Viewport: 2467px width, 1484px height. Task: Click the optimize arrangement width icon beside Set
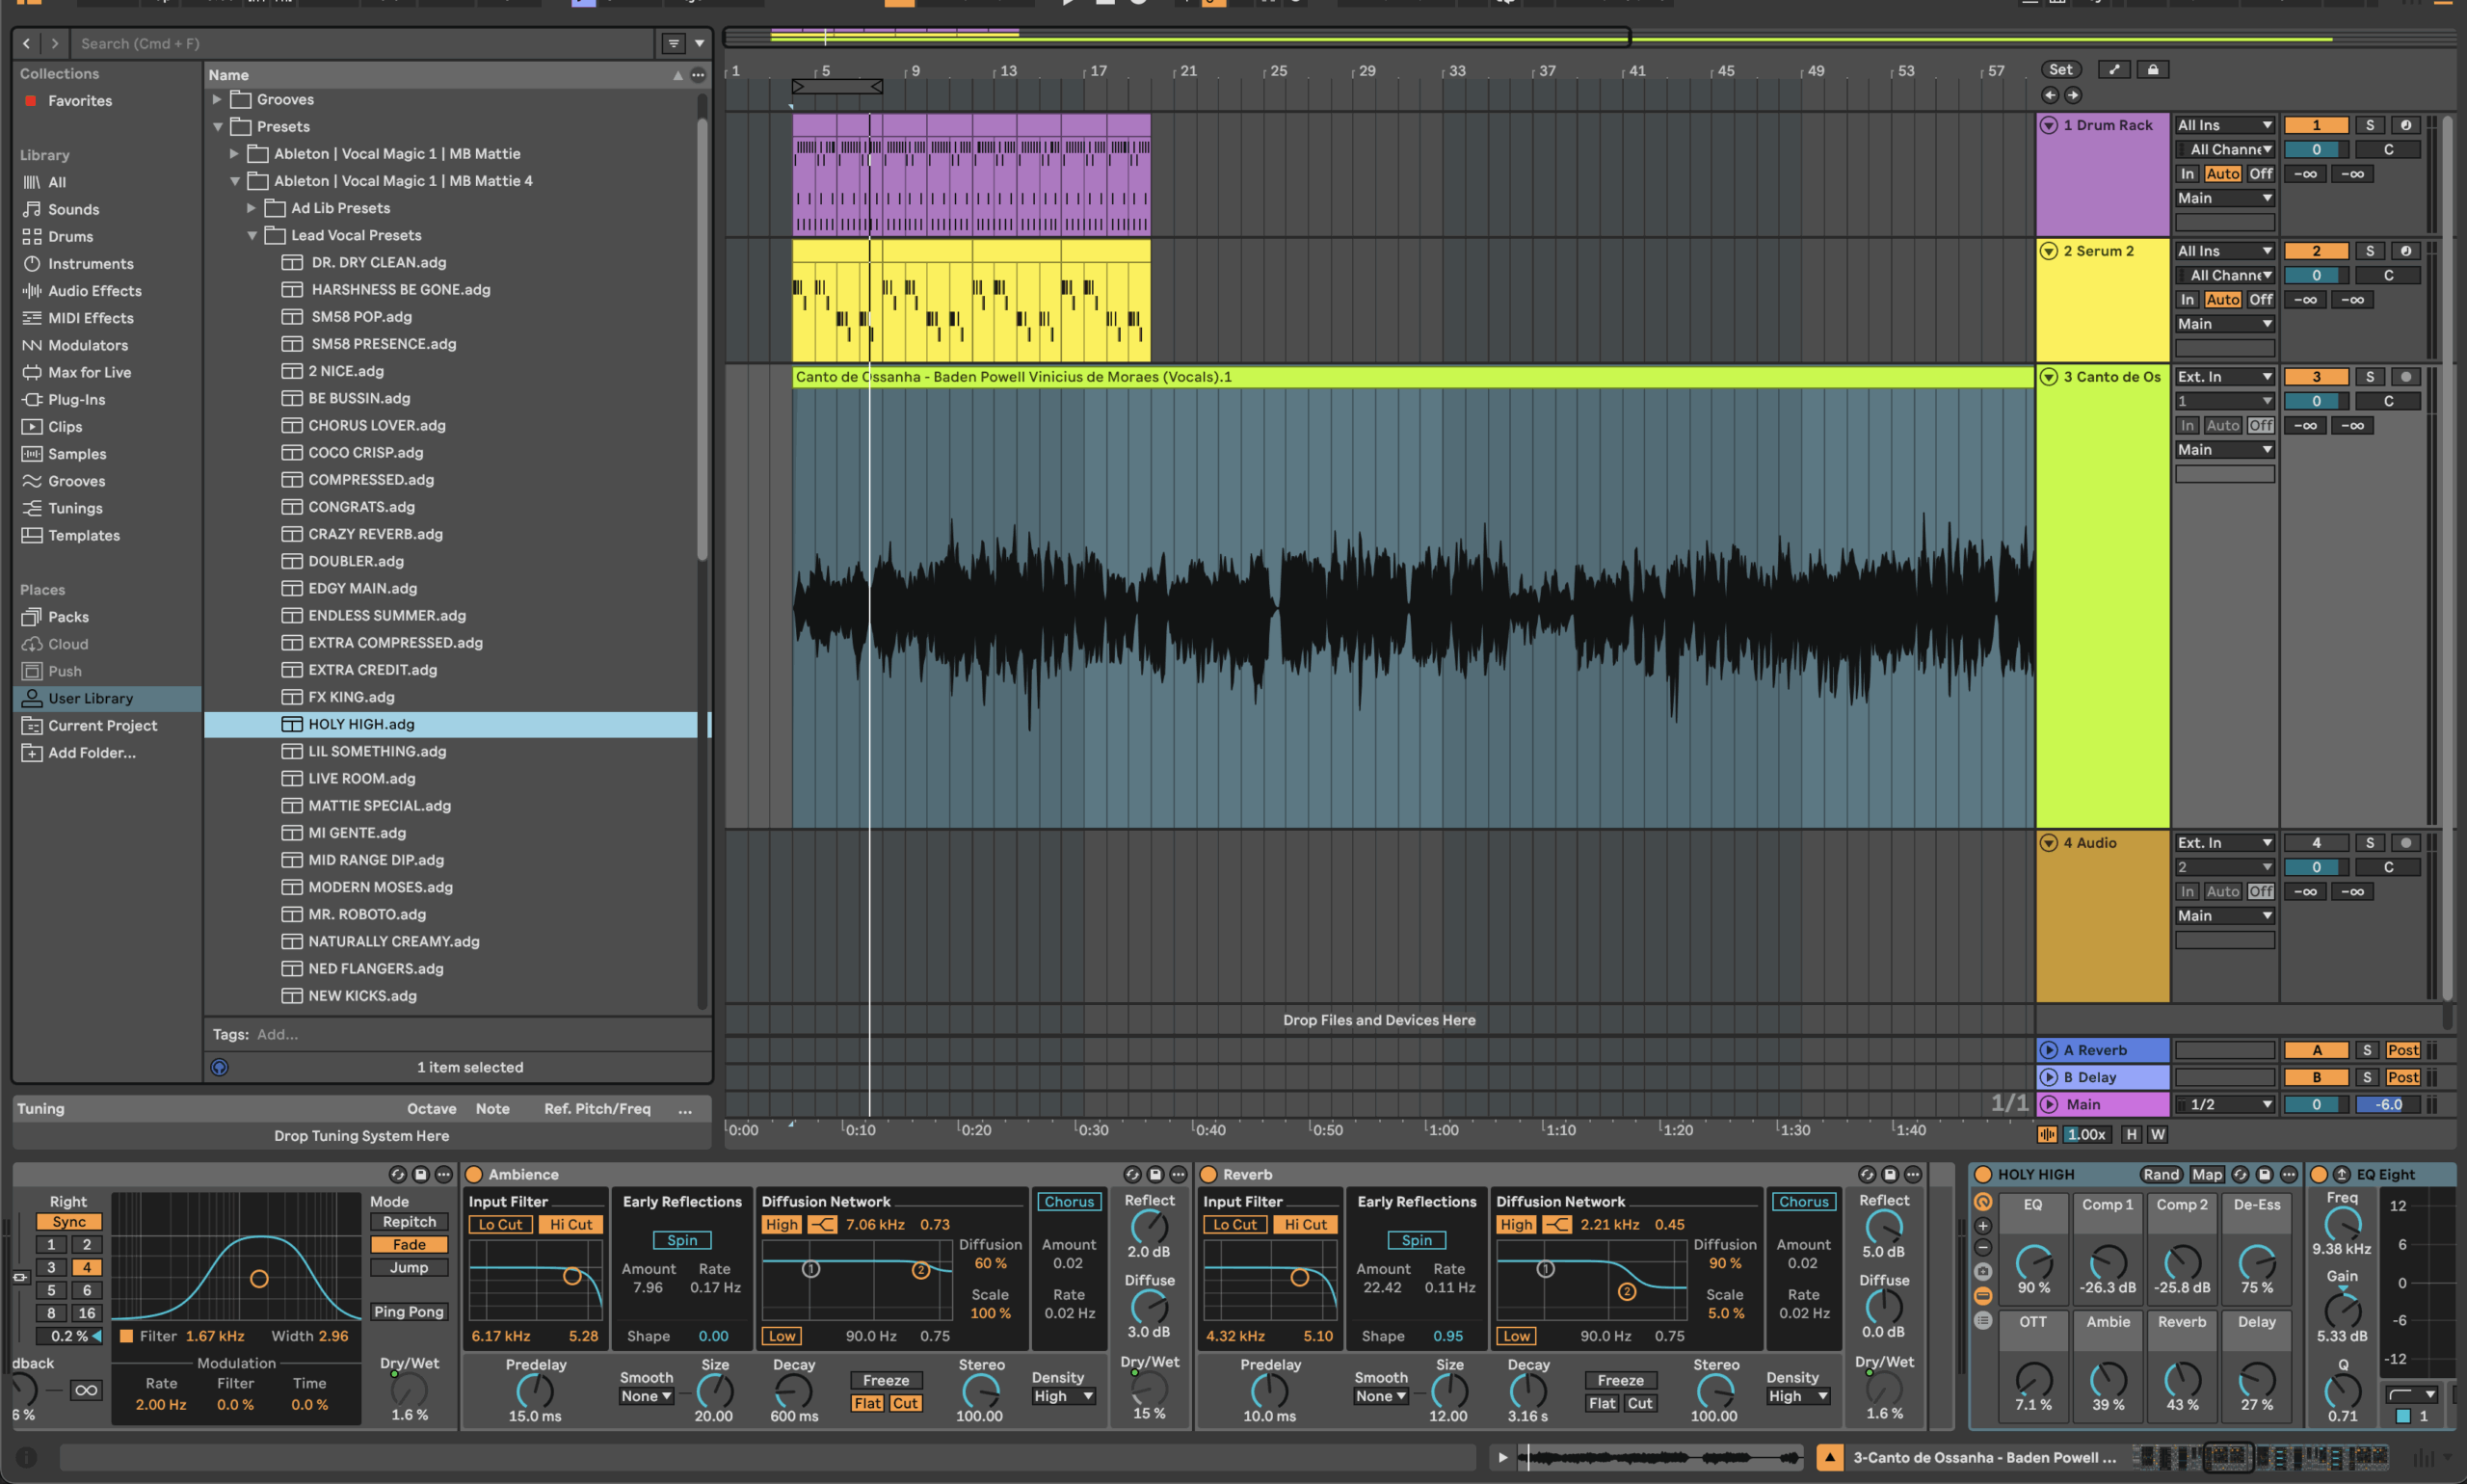pyautogui.click(x=2112, y=68)
